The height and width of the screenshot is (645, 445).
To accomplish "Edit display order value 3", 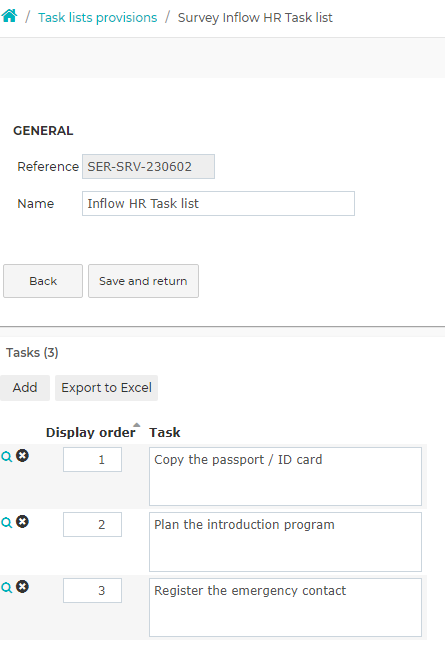I will pos(93,590).
